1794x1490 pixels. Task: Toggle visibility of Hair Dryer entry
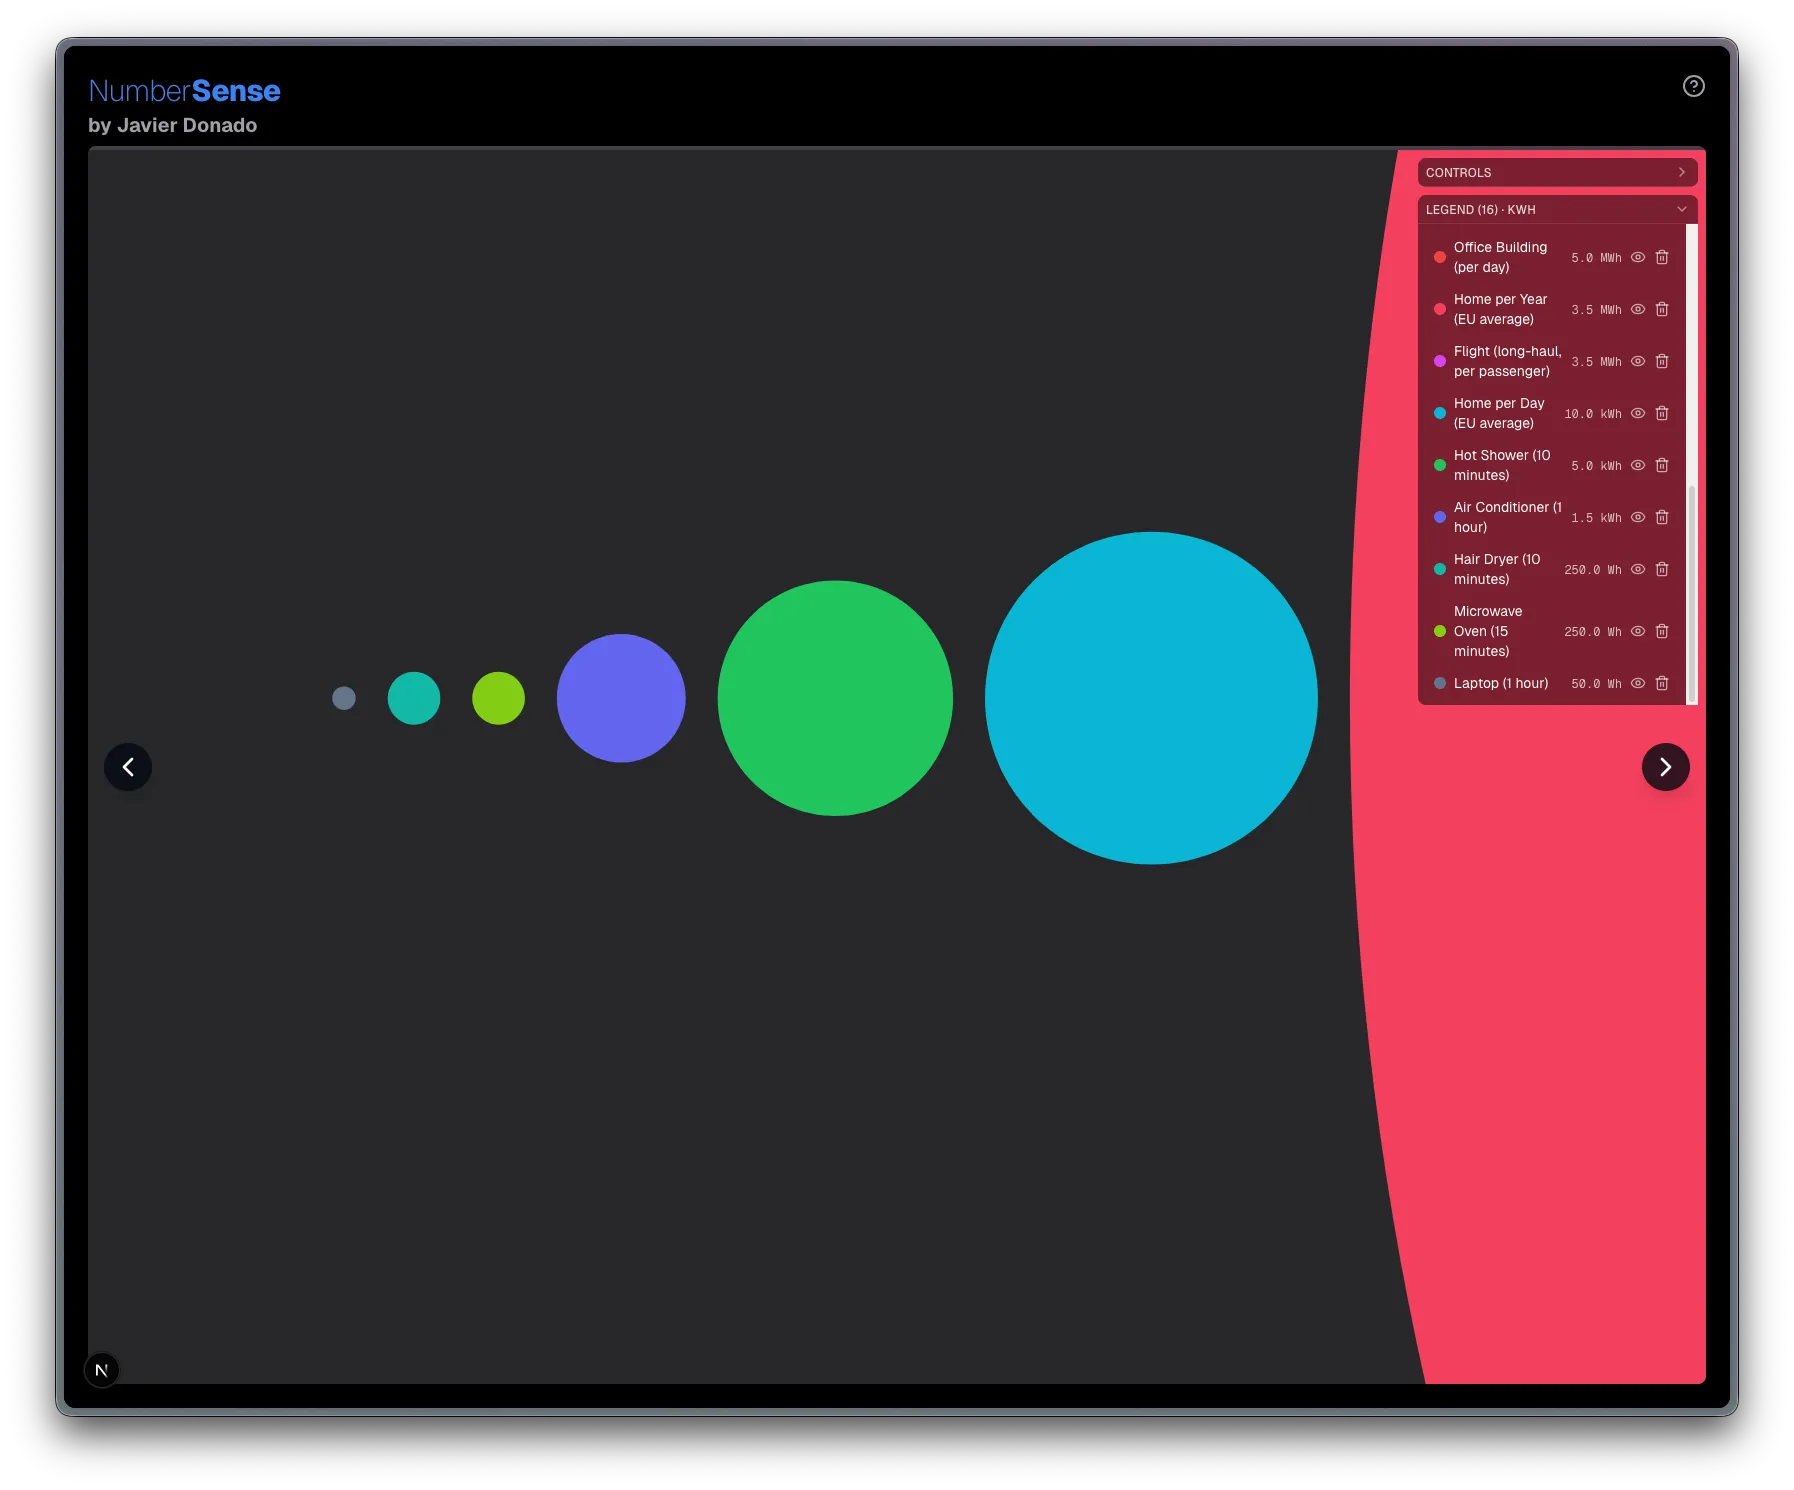(x=1638, y=569)
